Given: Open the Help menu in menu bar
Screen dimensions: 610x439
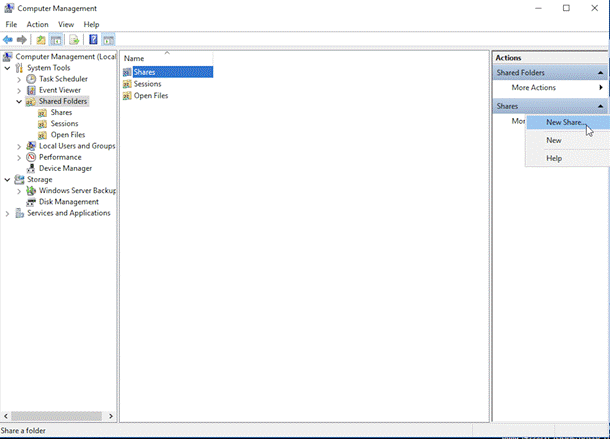Looking at the screenshot, I should 91,25.
